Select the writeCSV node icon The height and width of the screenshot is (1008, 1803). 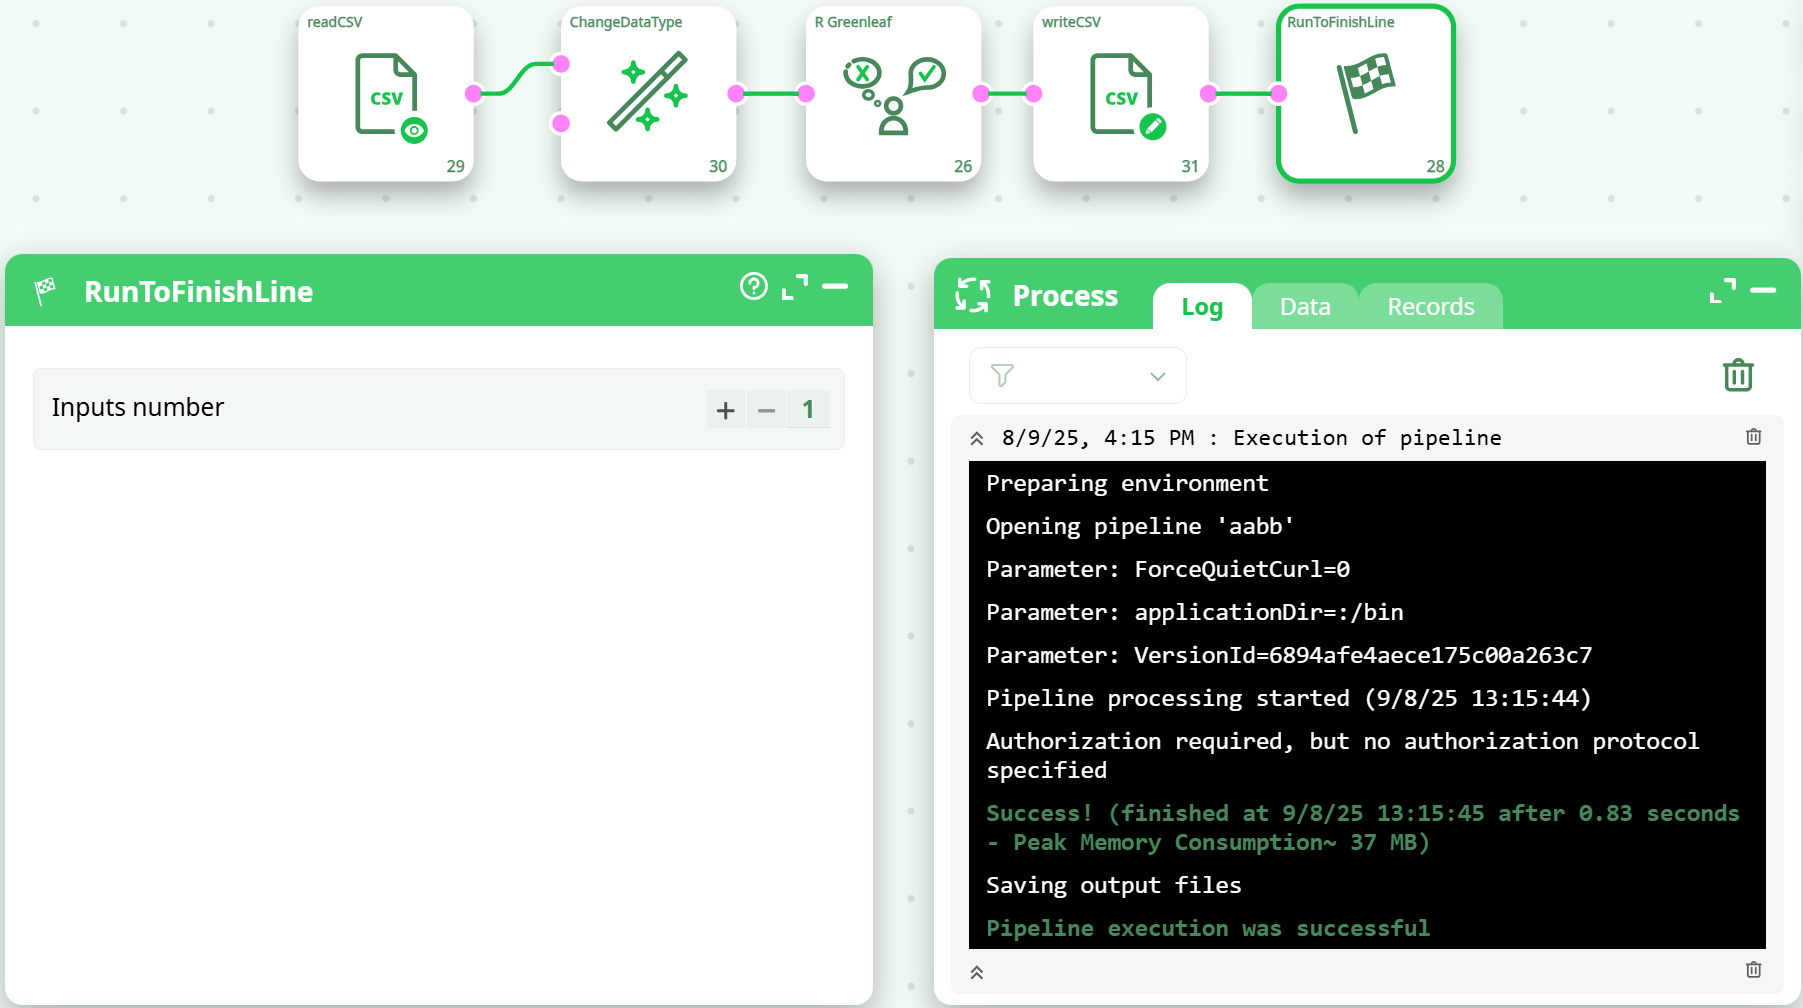coord(1121,95)
